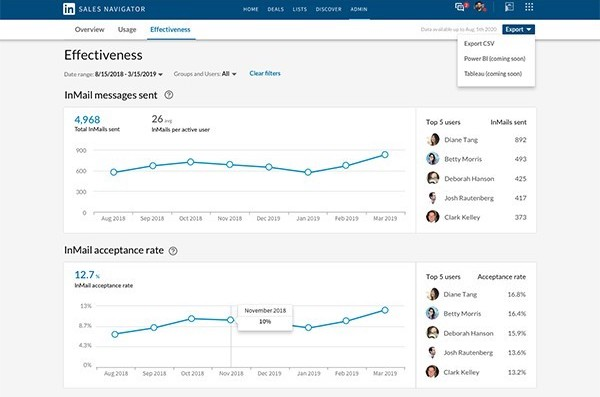Click Mar 2019 data point in acceptance rate chart
Image resolution: width=600 pixels, height=397 pixels.
tap(385, 310)
